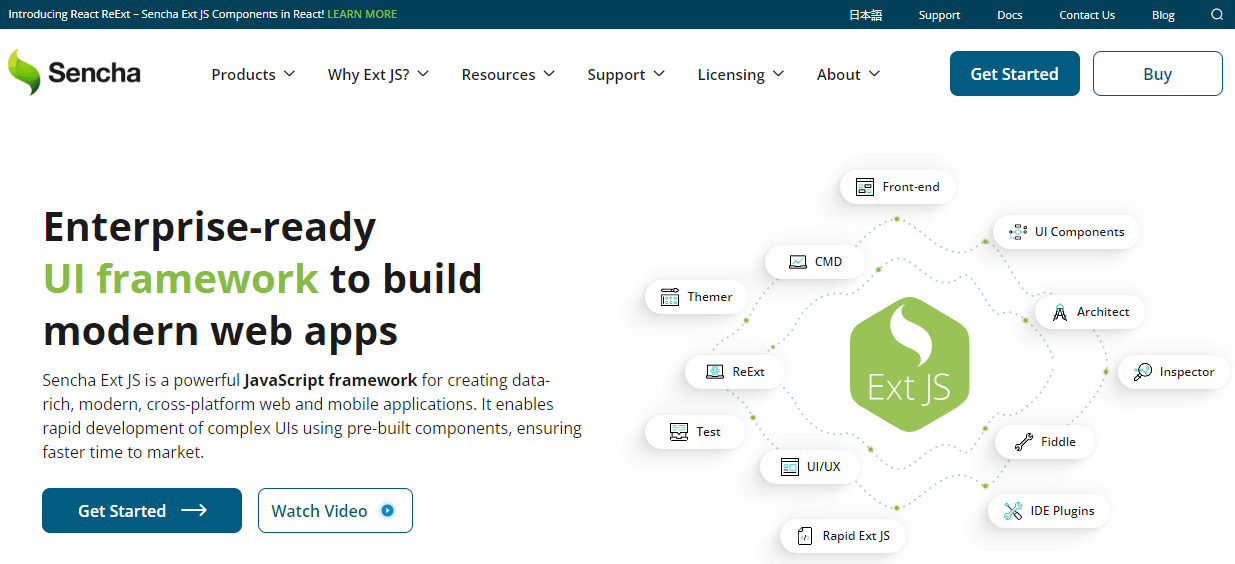The image size is (1235, 564).
Task: Click the arrow in hero Get Started
Action: (x=194, y=511)
